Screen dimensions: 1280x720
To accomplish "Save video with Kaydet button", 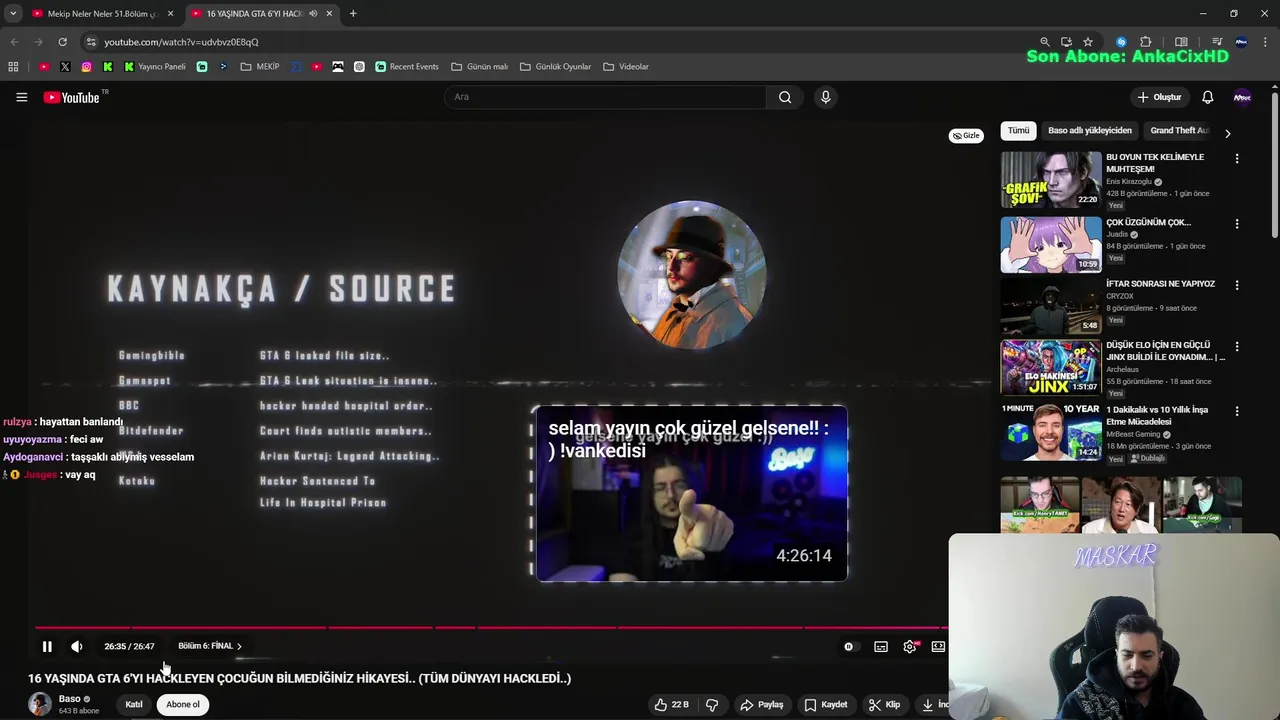I will click(x=826, y=705).
